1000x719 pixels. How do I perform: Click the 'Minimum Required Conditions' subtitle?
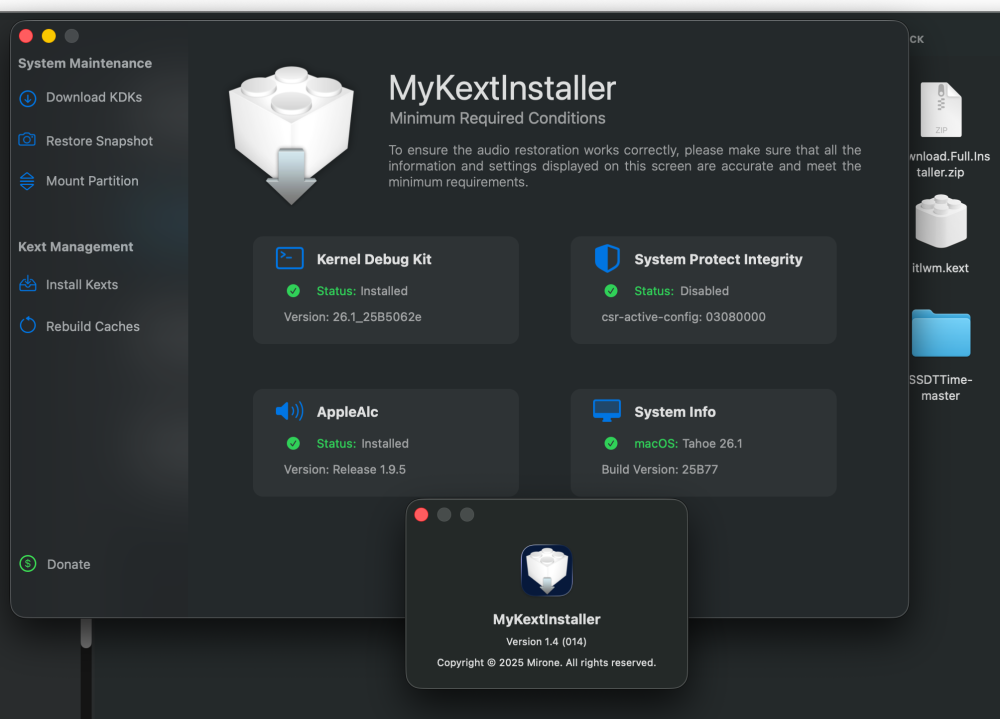tap(497, 119)
